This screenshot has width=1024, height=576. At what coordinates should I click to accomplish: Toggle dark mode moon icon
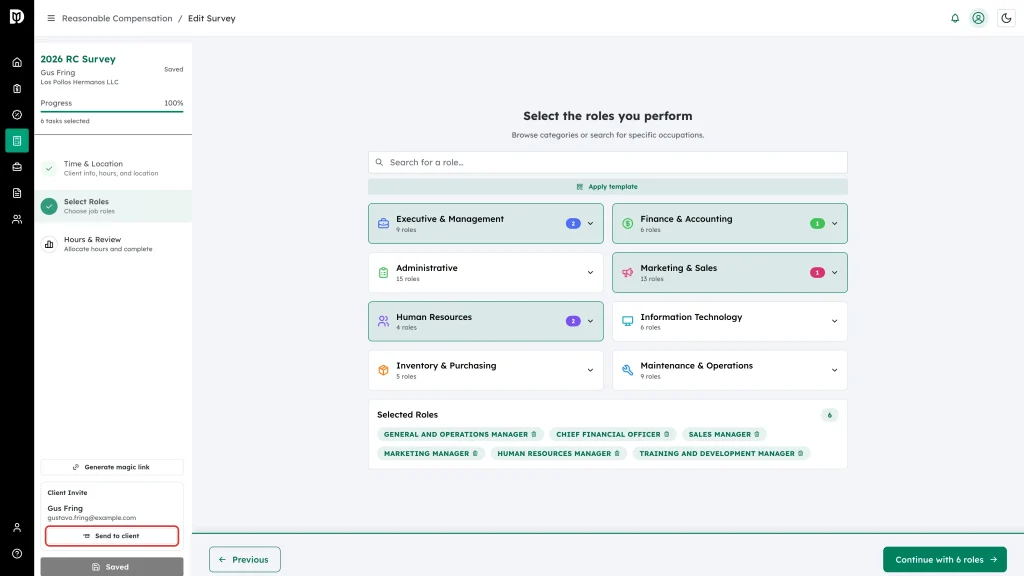click(1006, 18)
